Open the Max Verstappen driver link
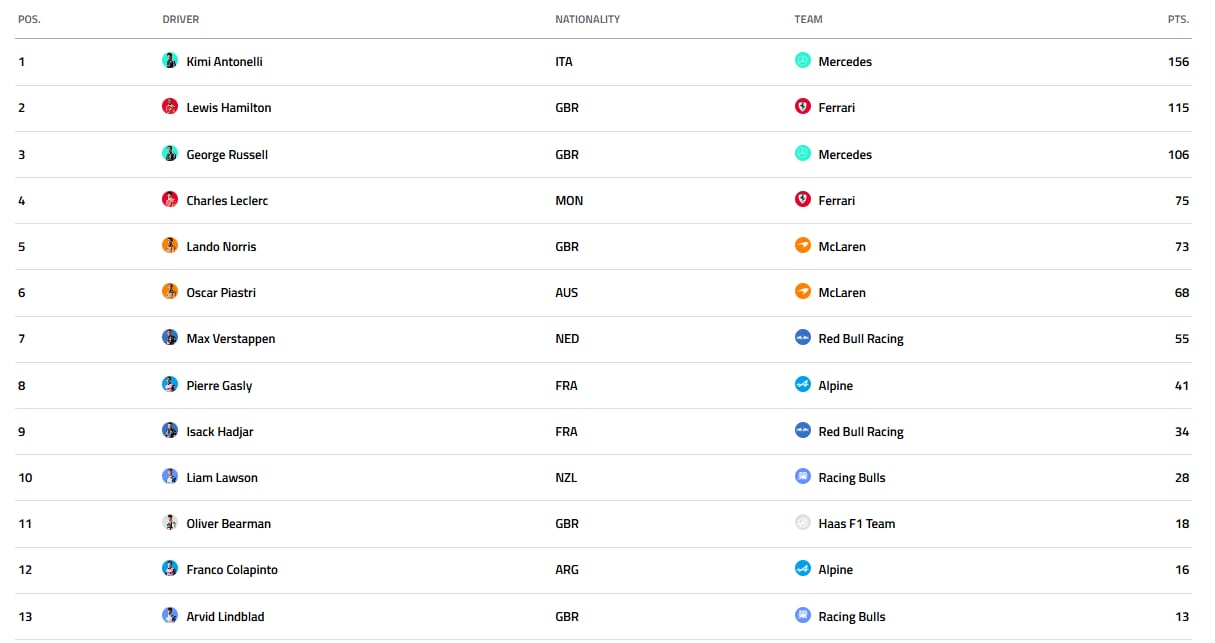Screen dimensions: 1215x643 pyautogui.click(x=231, y=339)
